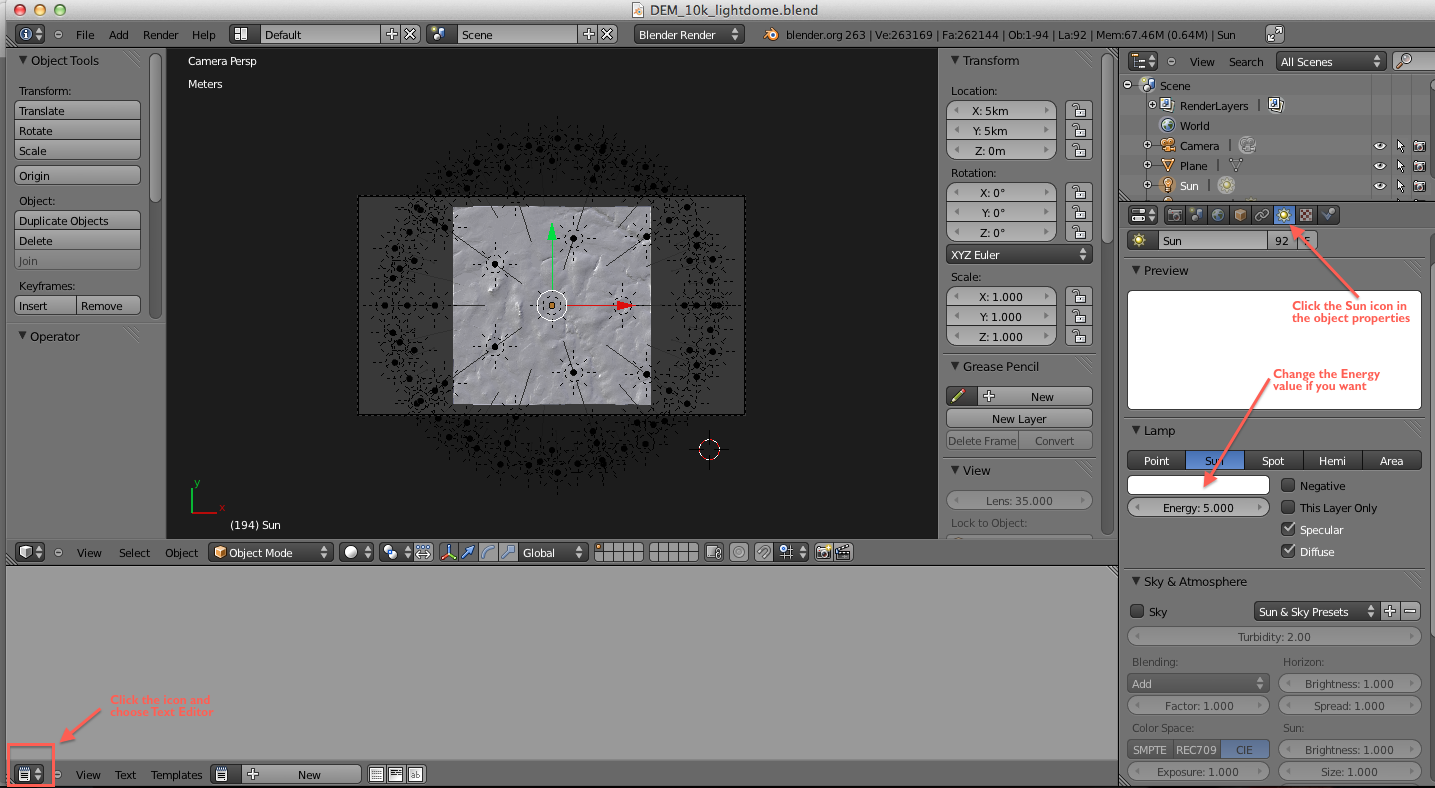The height and width of the screenshot is (788, 1435).
Task: Delete the Default screen layout
Action: [410, 34]
